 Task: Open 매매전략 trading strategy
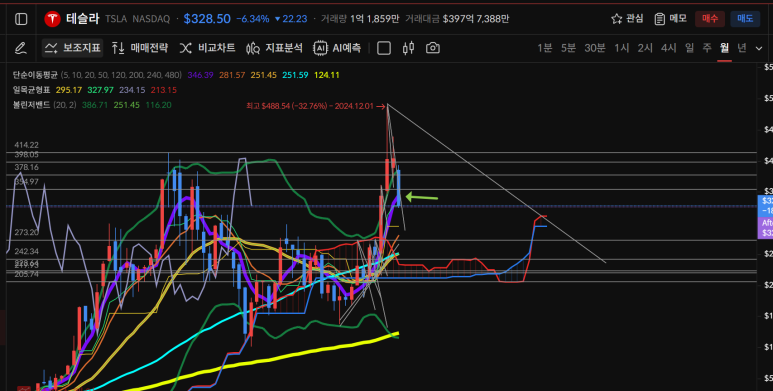[140, 48]
